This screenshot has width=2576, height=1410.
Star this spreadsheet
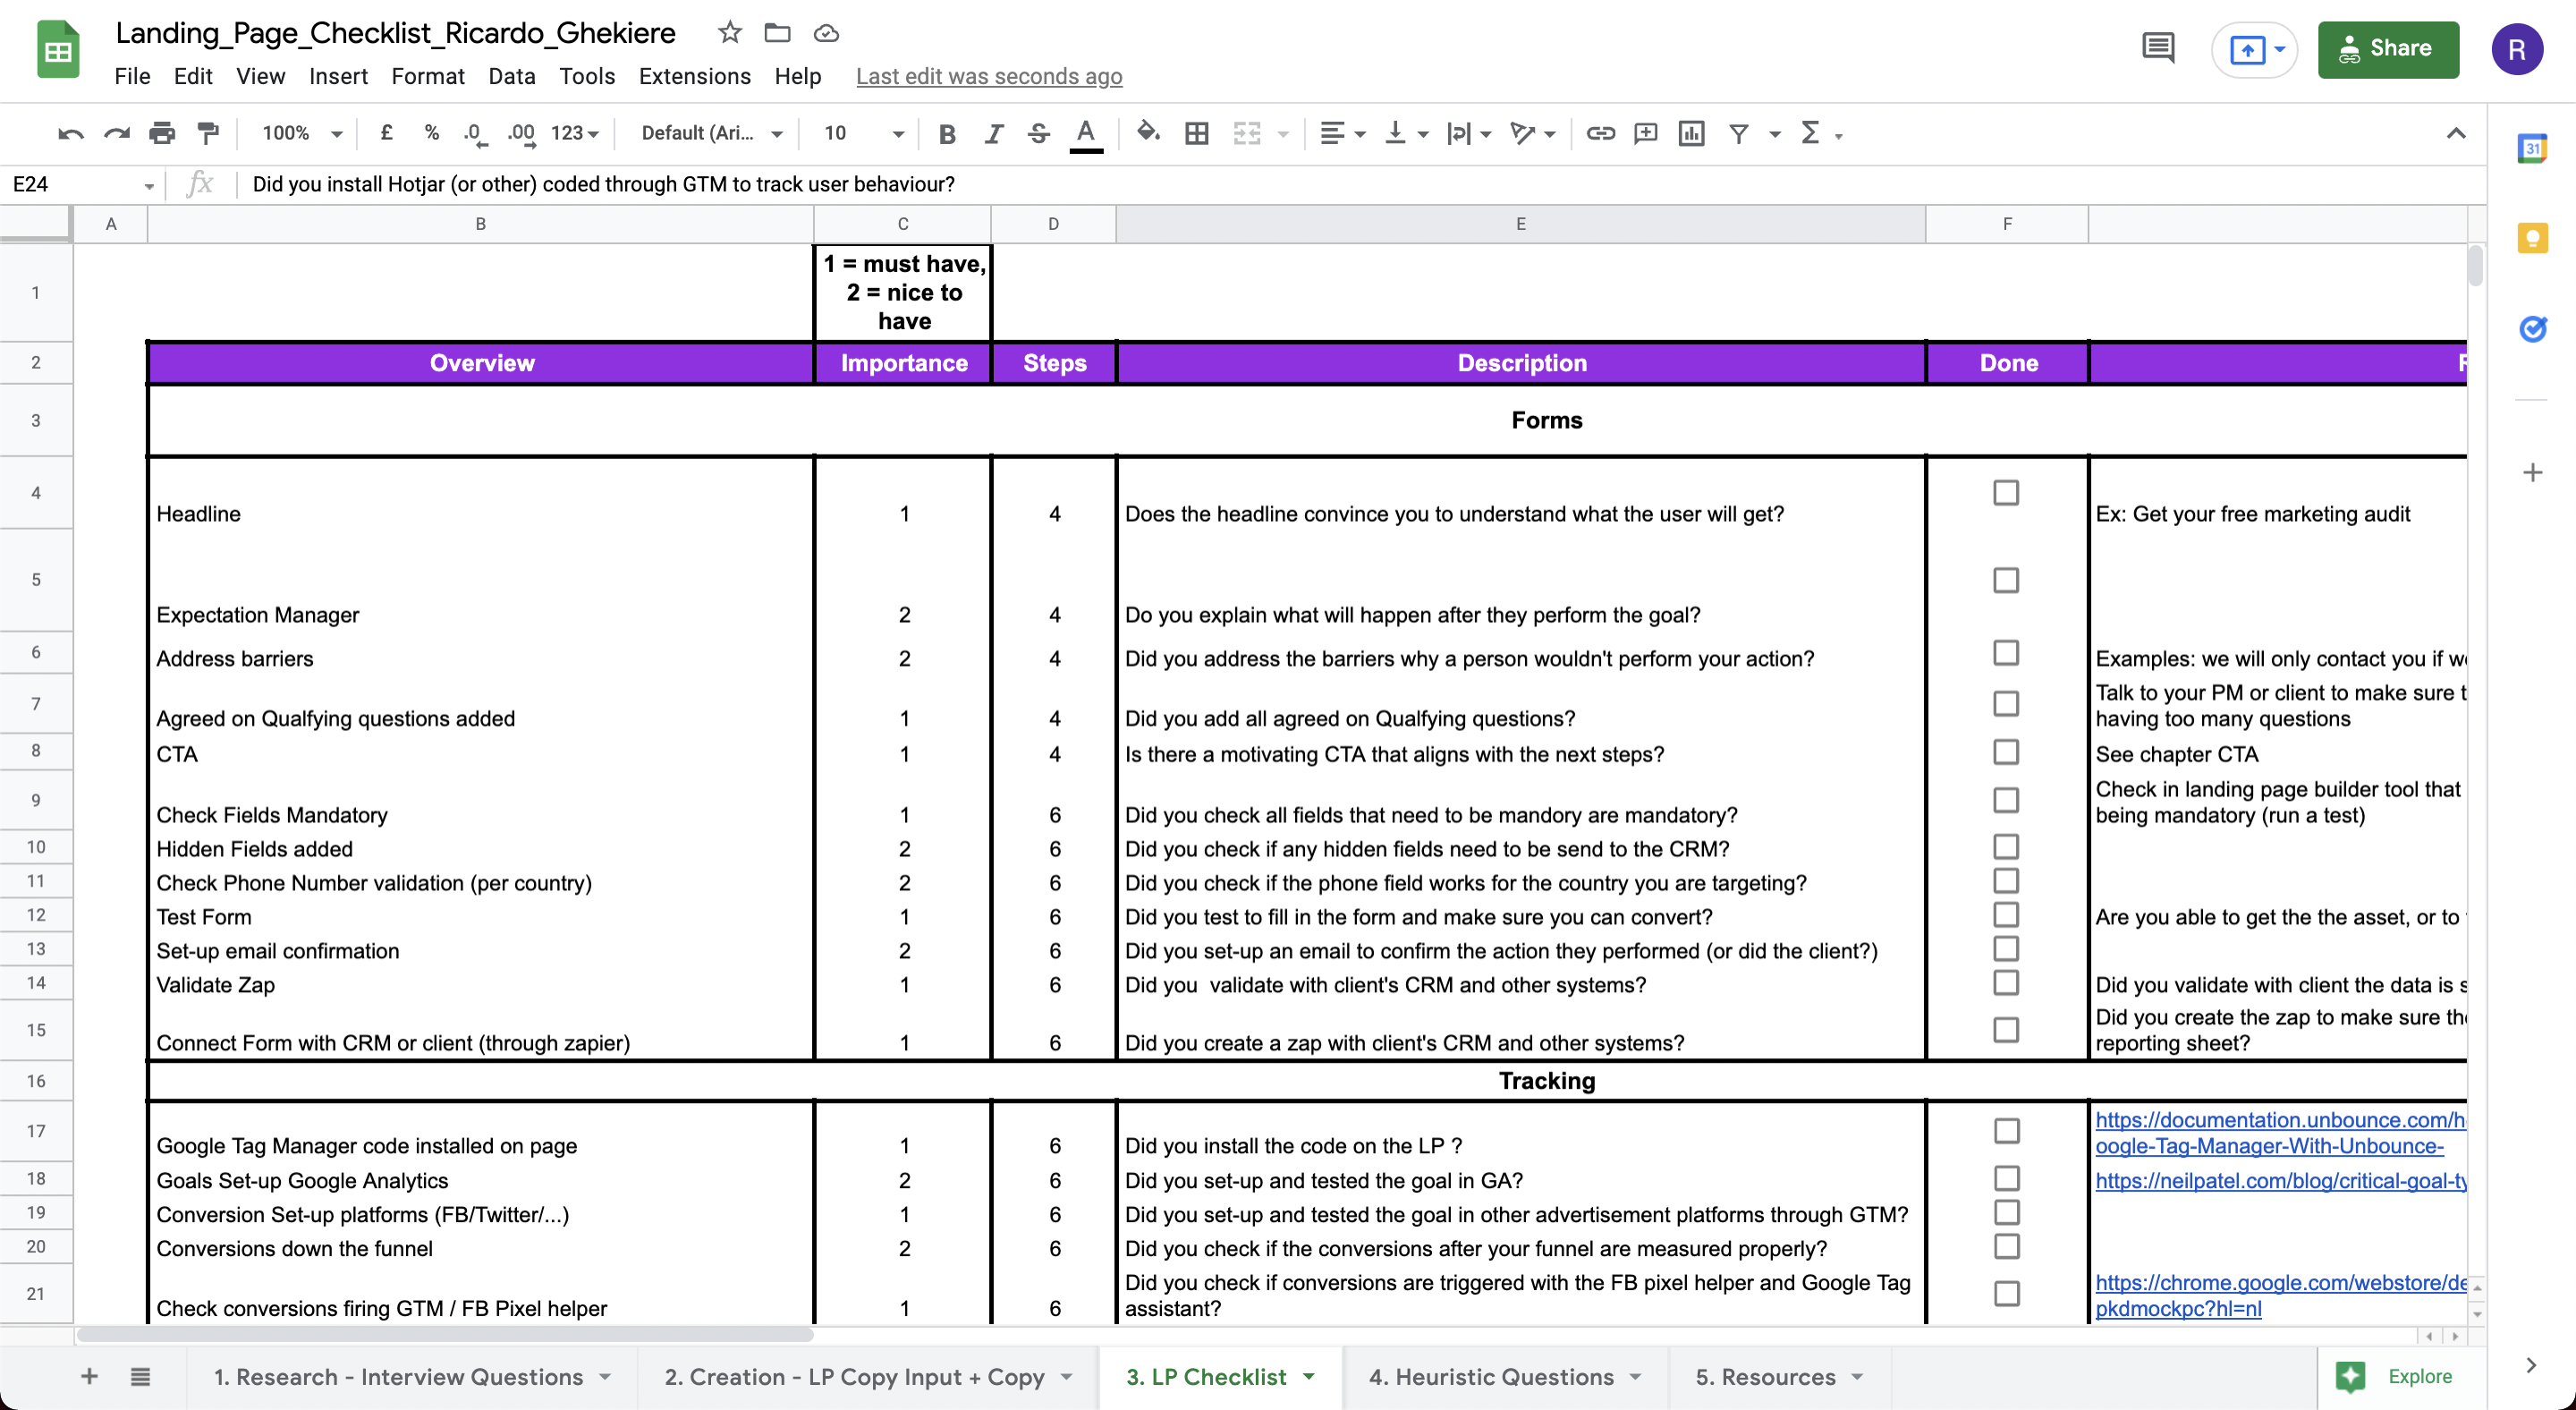tap(730, 33)
